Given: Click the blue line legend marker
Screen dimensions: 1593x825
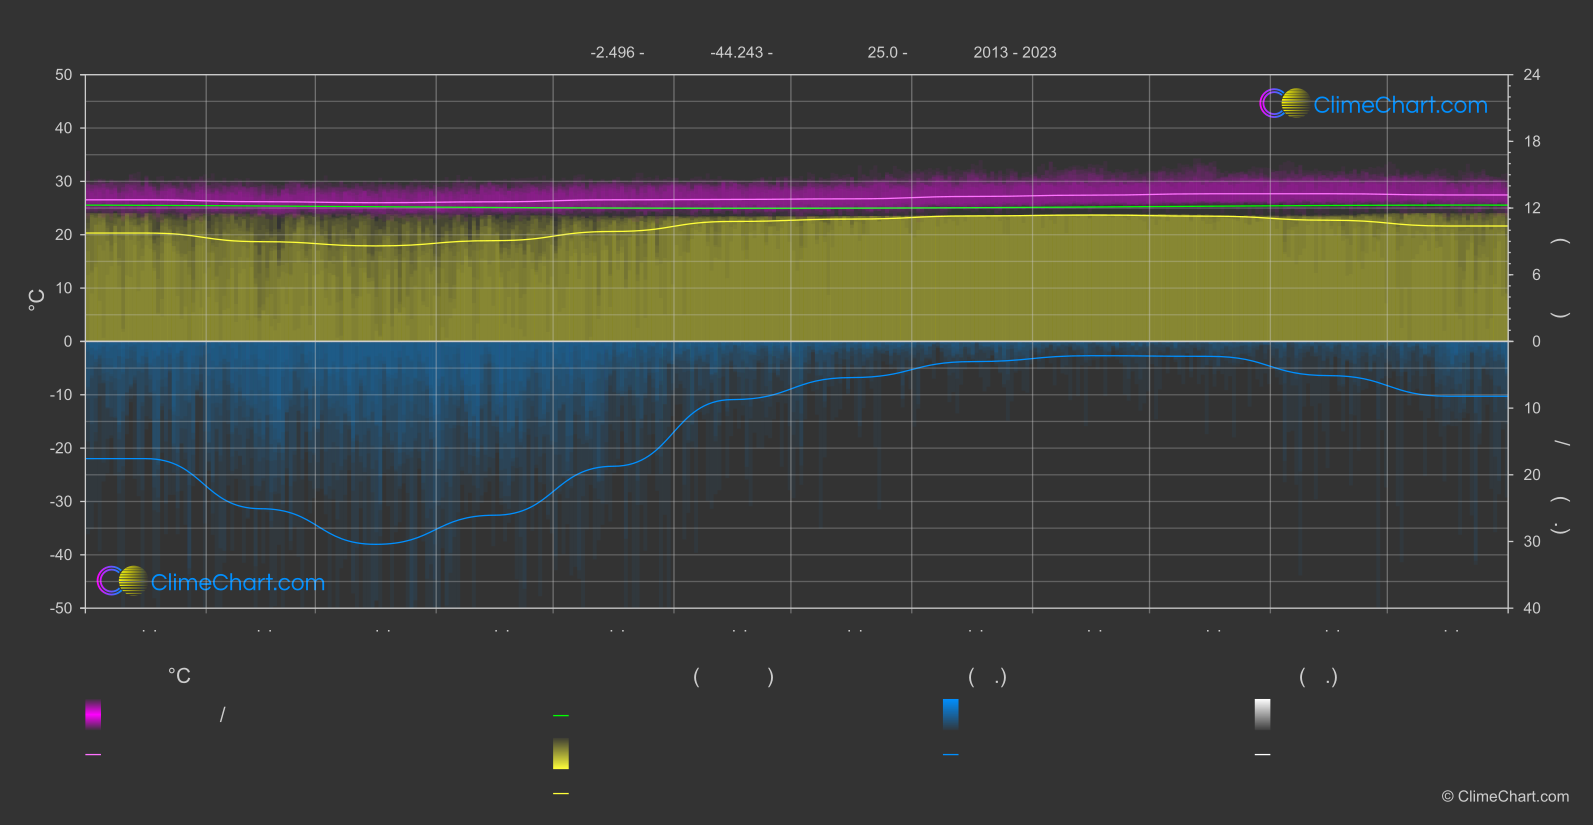Looking at the screenshot, I should click(x=951, y=755).
